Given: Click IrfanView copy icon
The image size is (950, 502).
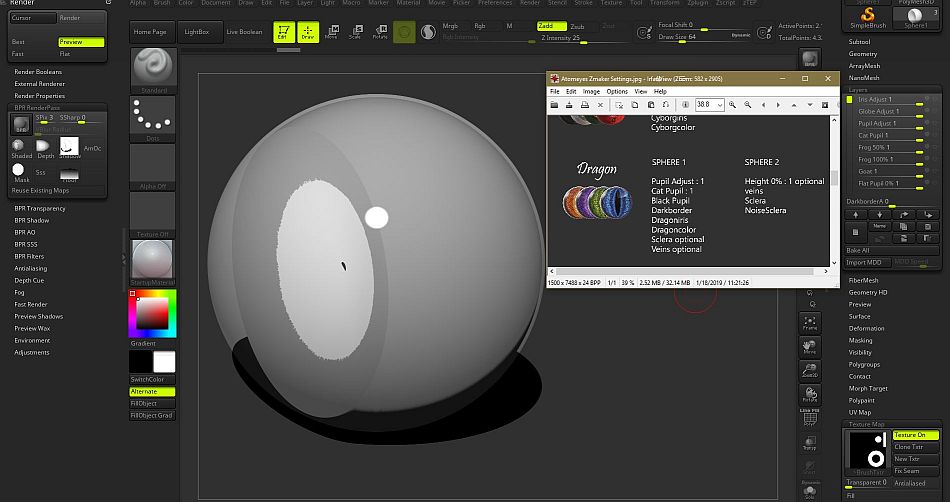Looking at the screenshot, I should [x=634, y=105].
